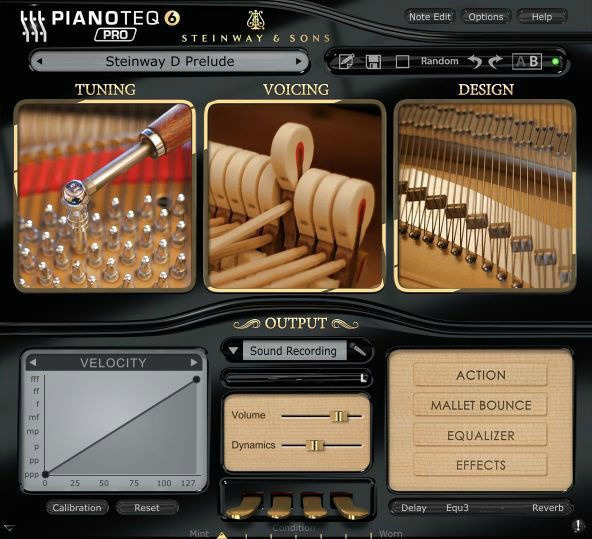Switch to previous velocity curve with left arrow
The width and height of the screenshot is (592, 539).
[33, 362]
